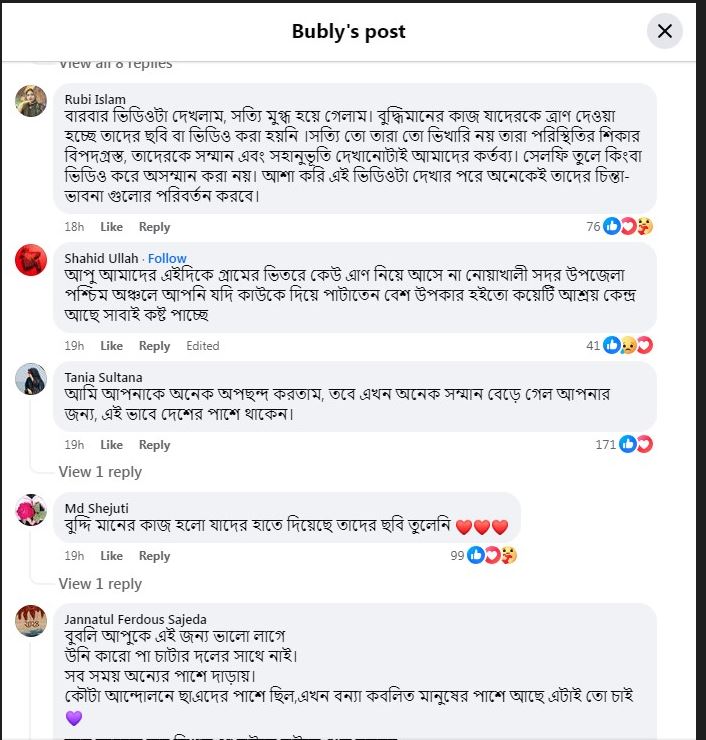Open Rubi Islam's profile picture
This screenshot has width=706, height=740.
(x=31, y=101)
